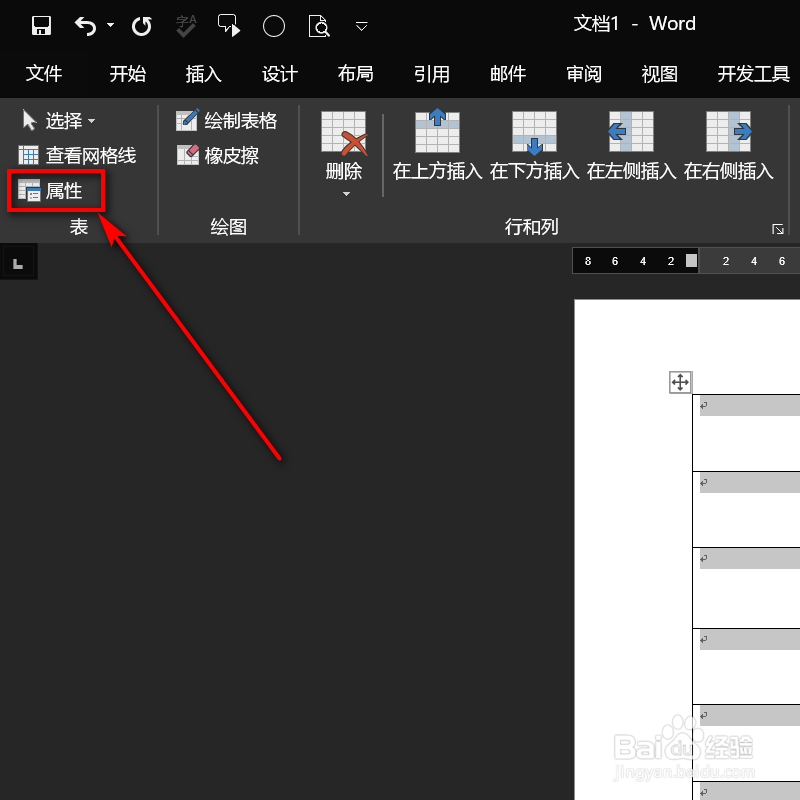
Task: Click the print preview magnifier icon
Action: coord(319,26)
